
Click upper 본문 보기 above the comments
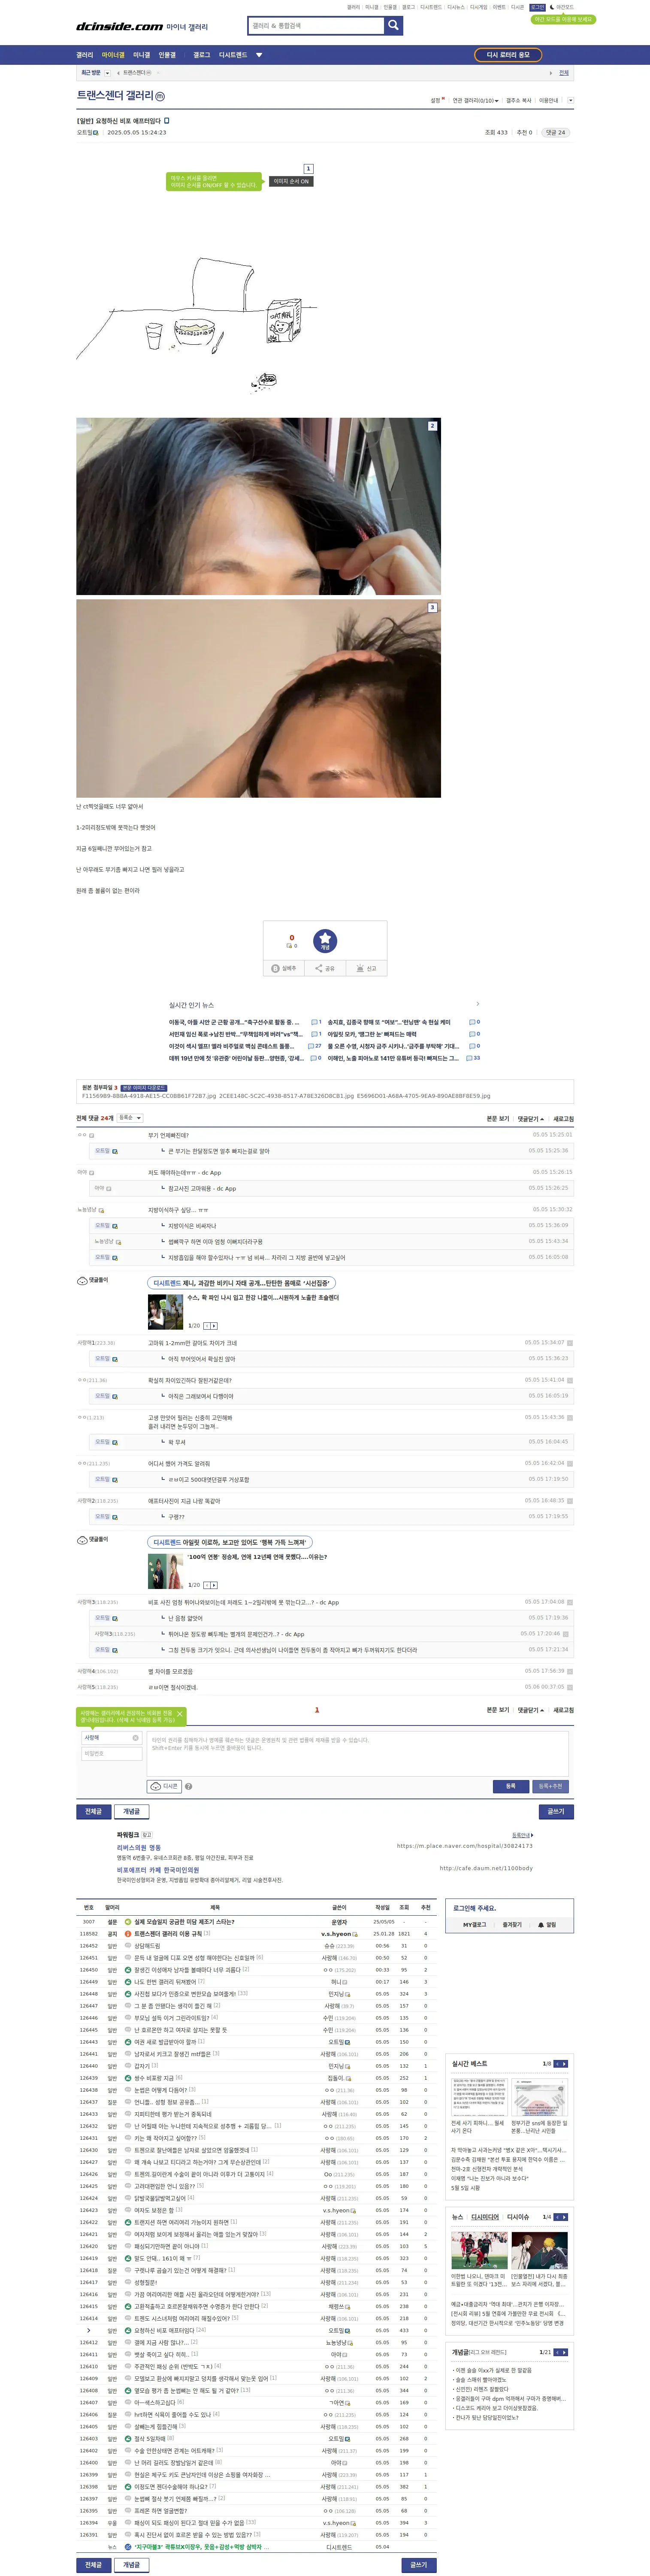pos(498,1119)
